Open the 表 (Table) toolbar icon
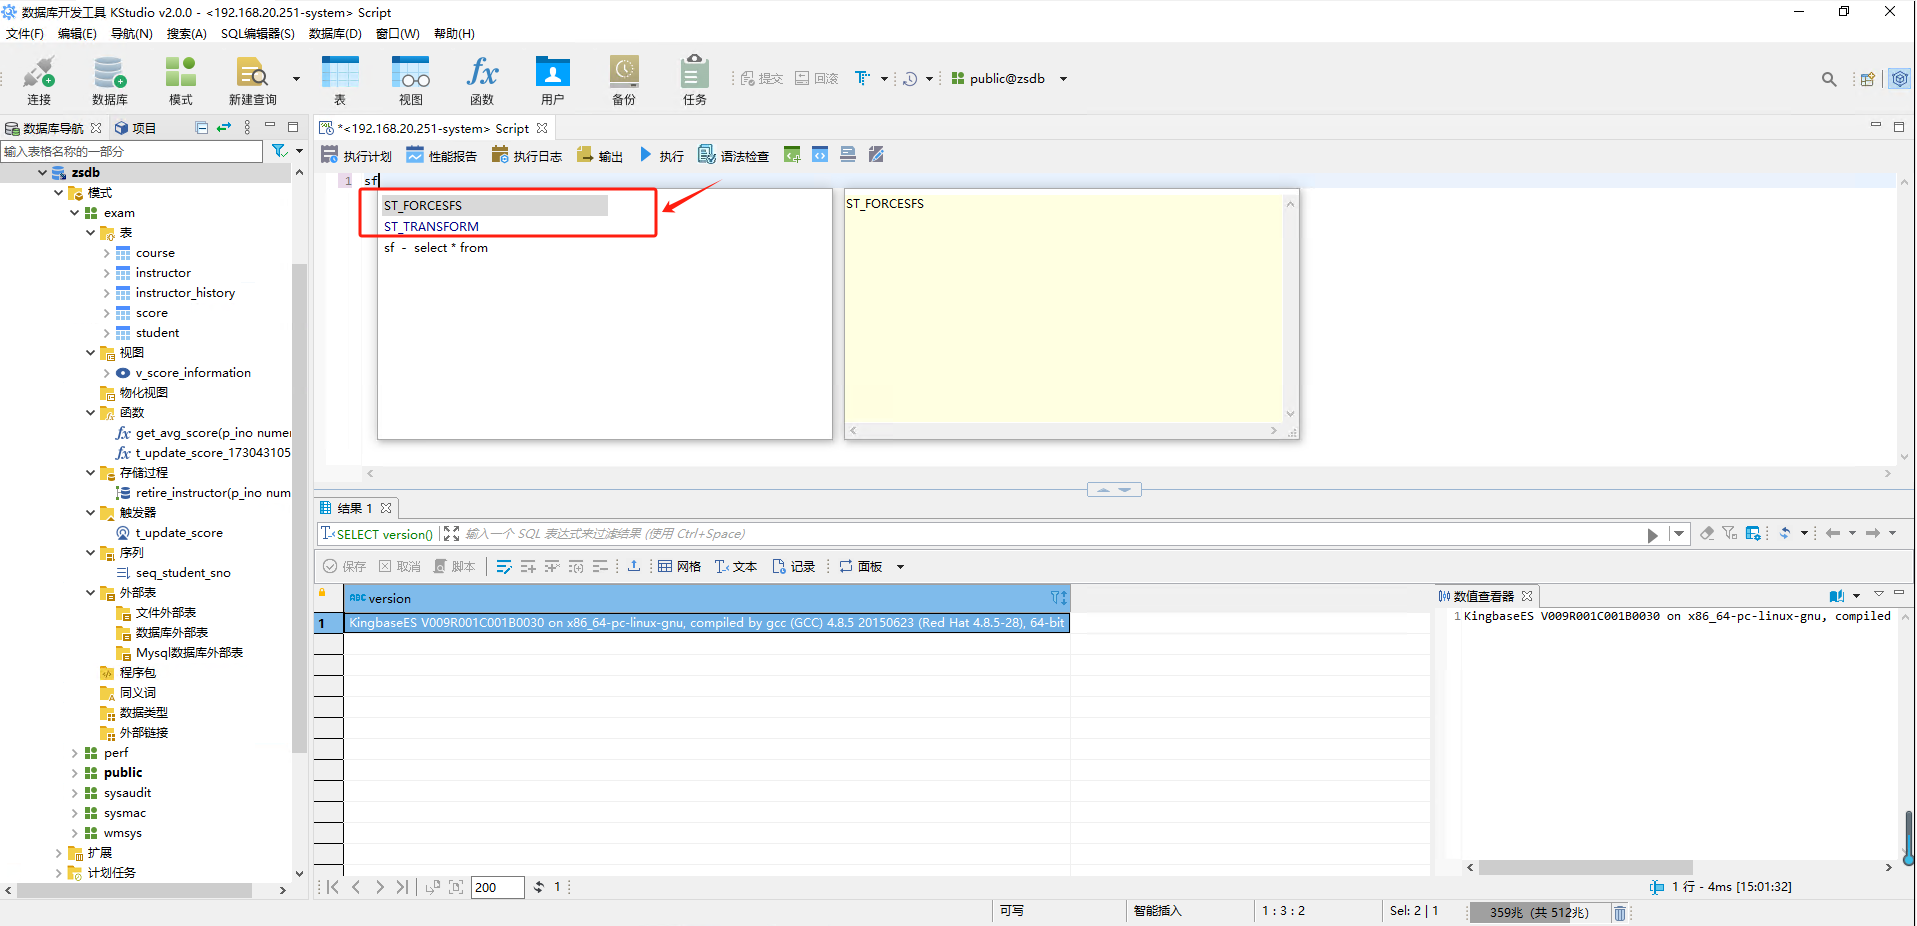The height and width of the screenshot is (926, 1917). (x=340, y=80)
